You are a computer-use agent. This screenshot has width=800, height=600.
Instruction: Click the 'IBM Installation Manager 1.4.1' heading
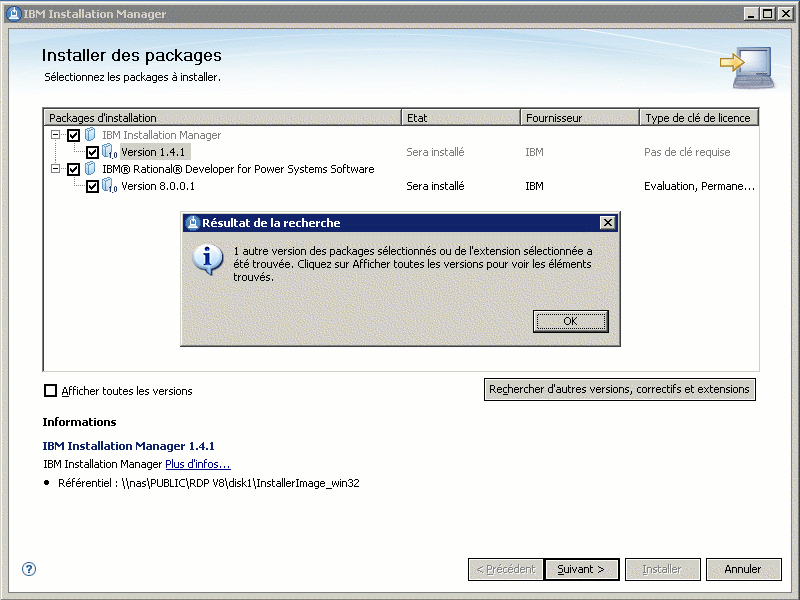pyautogui.click(x=129, y=446)
